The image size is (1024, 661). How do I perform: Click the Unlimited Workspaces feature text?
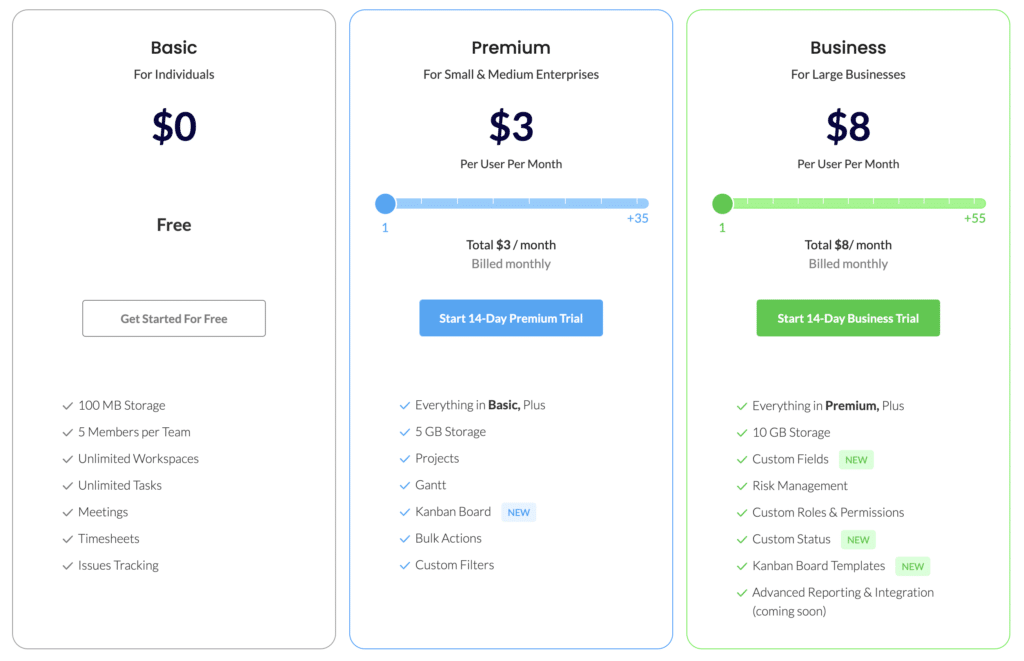pyautogui.click(x=138, y=459)
